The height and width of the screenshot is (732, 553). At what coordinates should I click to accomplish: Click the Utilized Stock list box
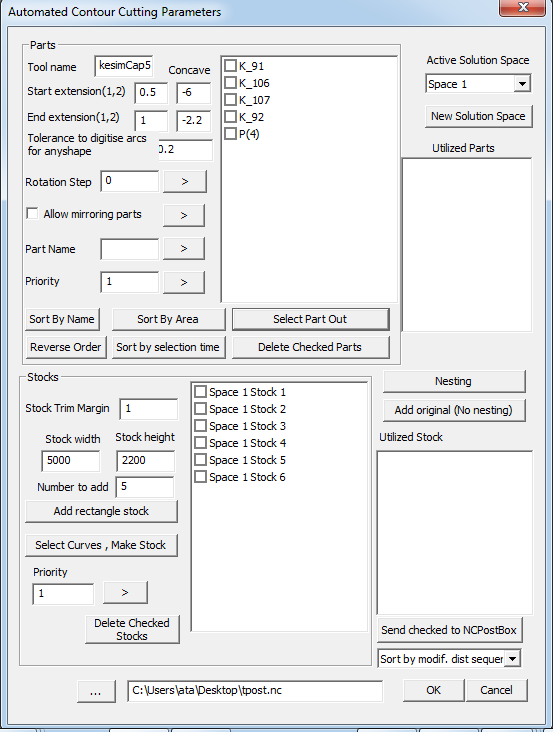(455, 533)
